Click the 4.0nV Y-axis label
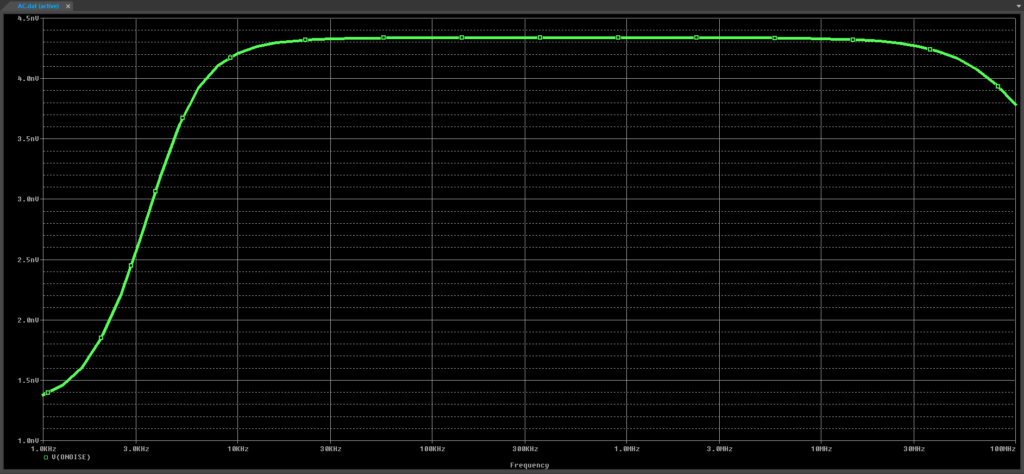The width and height of the screenshot is (1024, 474). point(28,78)
